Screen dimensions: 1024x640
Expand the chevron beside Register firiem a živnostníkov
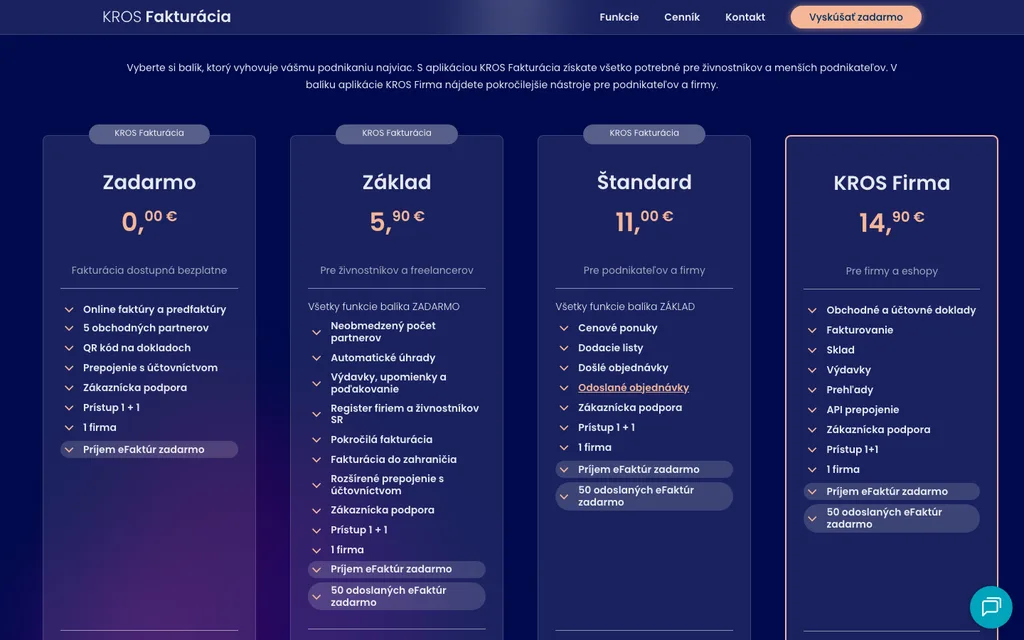[x=317, y=414]
